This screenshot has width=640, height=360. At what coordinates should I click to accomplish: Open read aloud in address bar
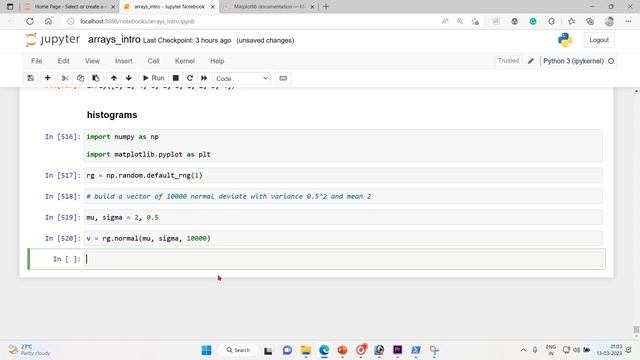pyautogui.click(x=445, y=21)
